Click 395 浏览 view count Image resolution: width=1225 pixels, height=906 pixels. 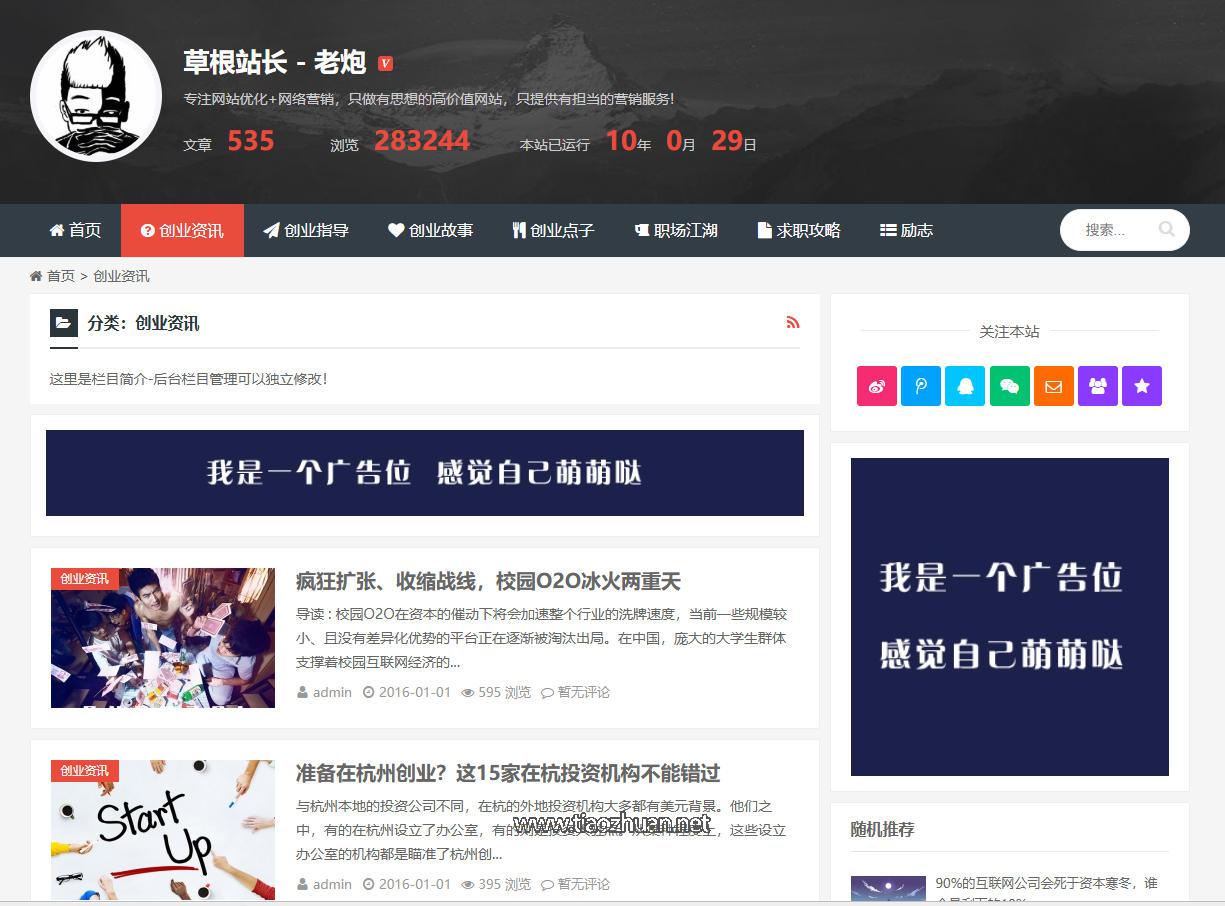[x=496, y=884]
